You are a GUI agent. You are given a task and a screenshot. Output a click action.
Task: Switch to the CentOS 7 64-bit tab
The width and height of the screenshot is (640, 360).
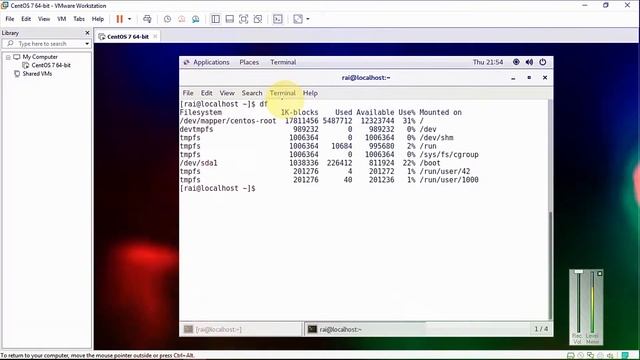[128, 37]
